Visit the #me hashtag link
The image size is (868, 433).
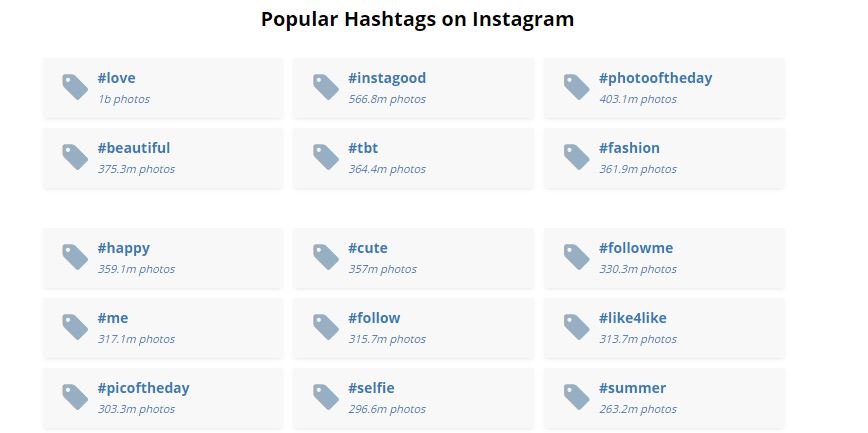113,318
